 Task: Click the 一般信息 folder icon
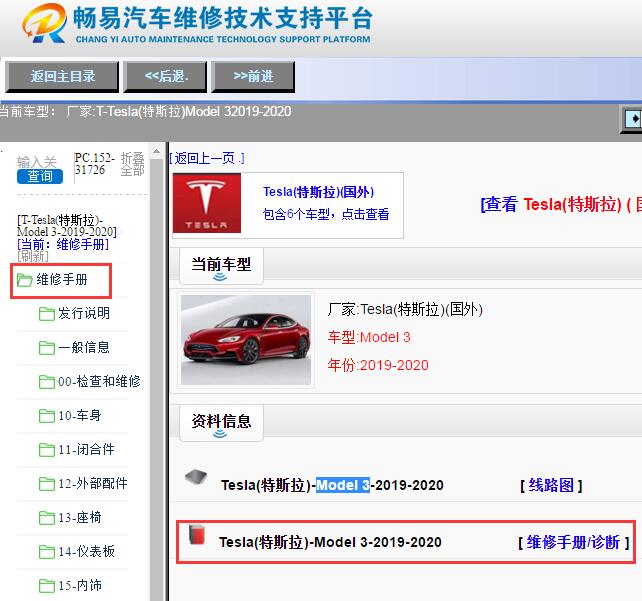click(47, 348)
